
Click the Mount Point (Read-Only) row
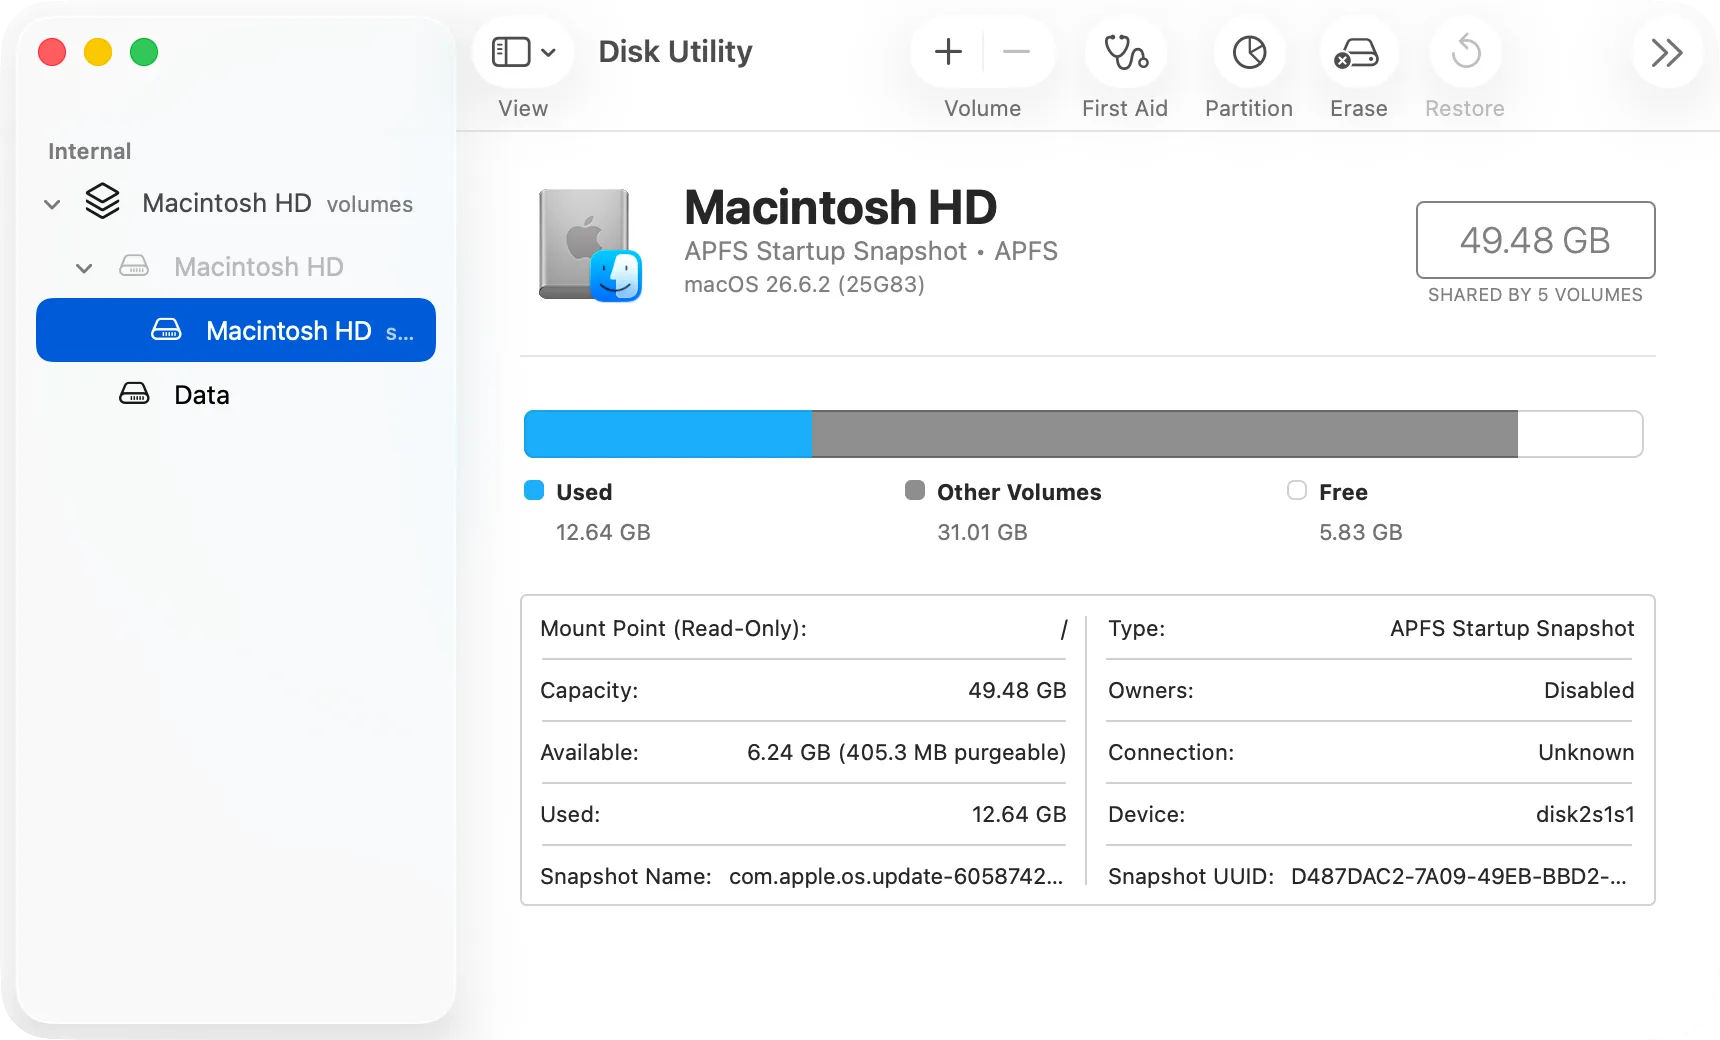click(x=804, y=629)
